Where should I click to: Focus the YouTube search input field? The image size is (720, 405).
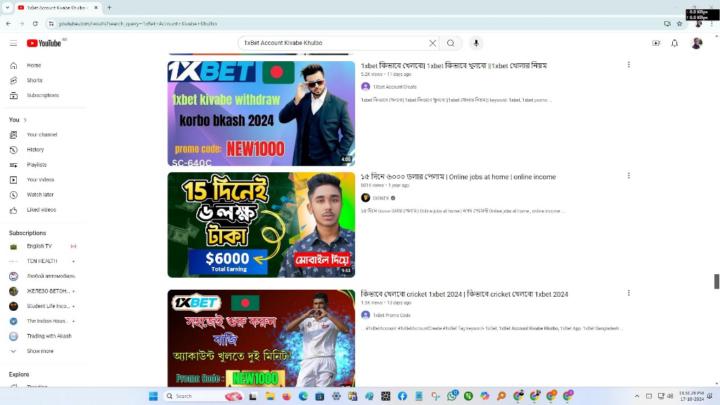point(333,43)
